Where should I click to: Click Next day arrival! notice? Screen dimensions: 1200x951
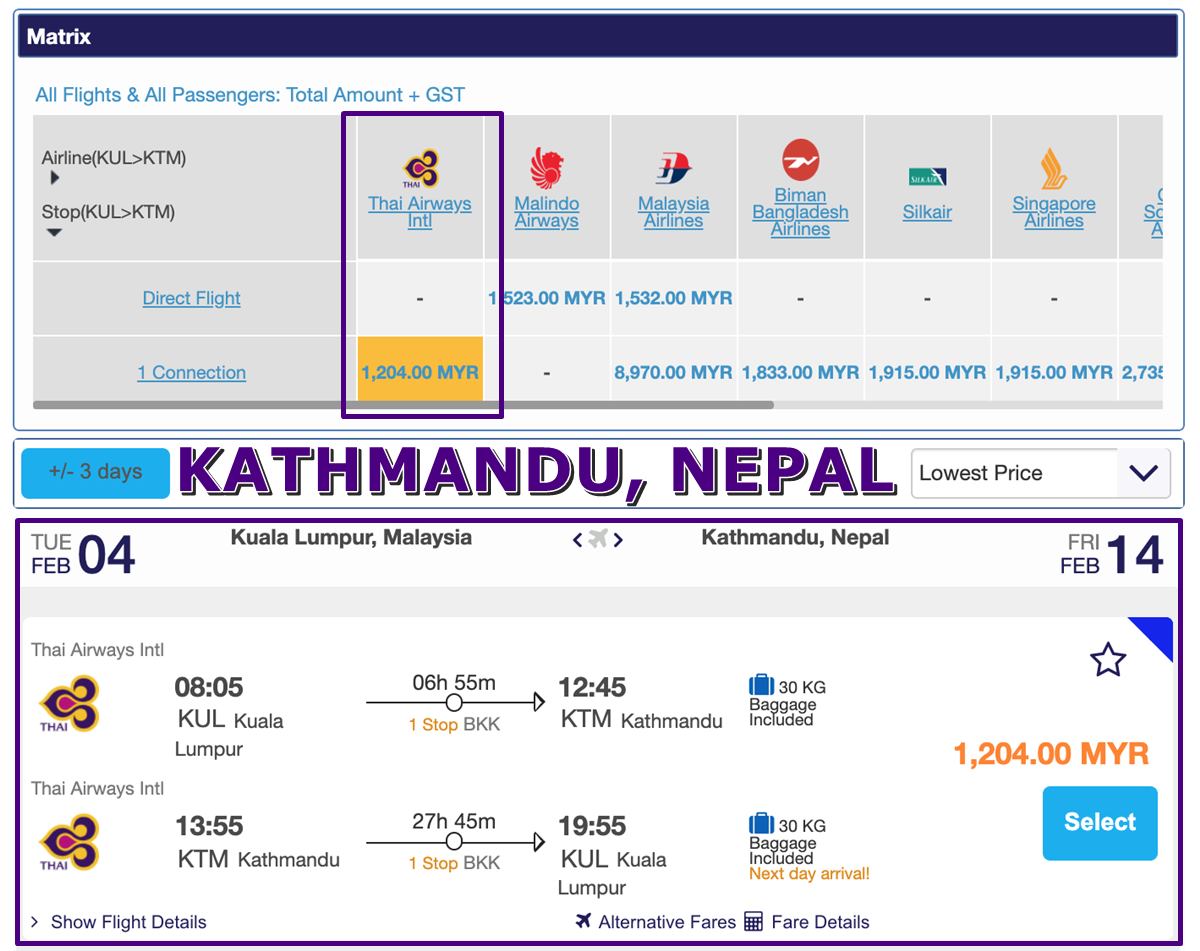coord(809,874)
